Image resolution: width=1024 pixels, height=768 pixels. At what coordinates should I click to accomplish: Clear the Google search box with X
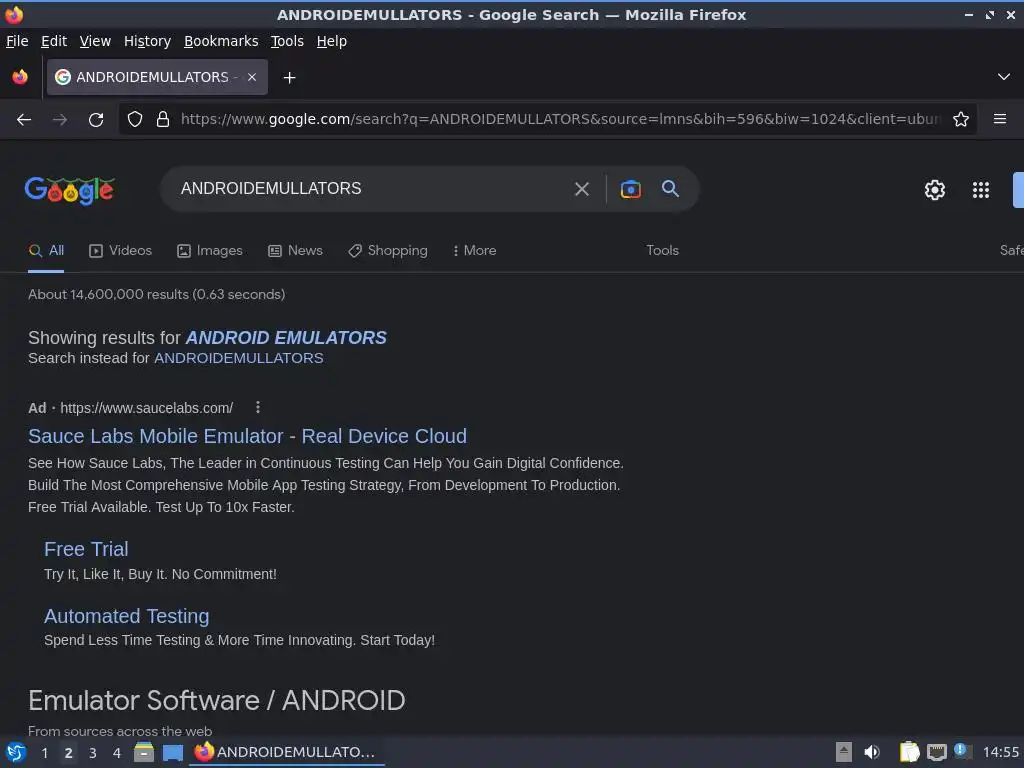coord(581,189)
